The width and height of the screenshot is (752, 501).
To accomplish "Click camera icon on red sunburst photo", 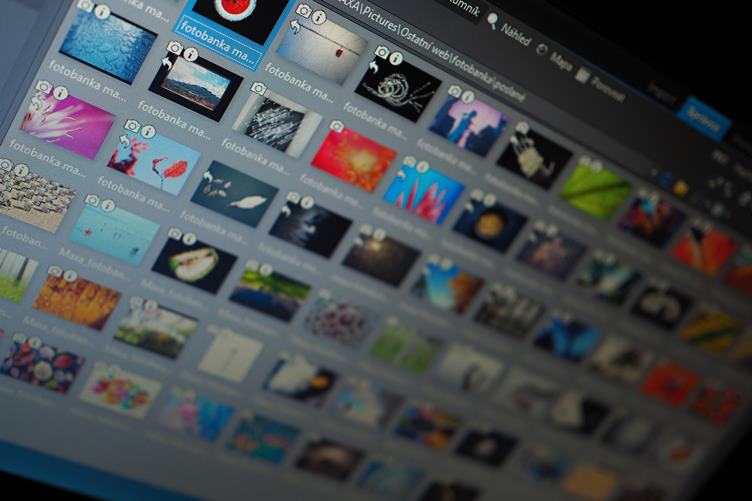I will [x=337, y=126].
